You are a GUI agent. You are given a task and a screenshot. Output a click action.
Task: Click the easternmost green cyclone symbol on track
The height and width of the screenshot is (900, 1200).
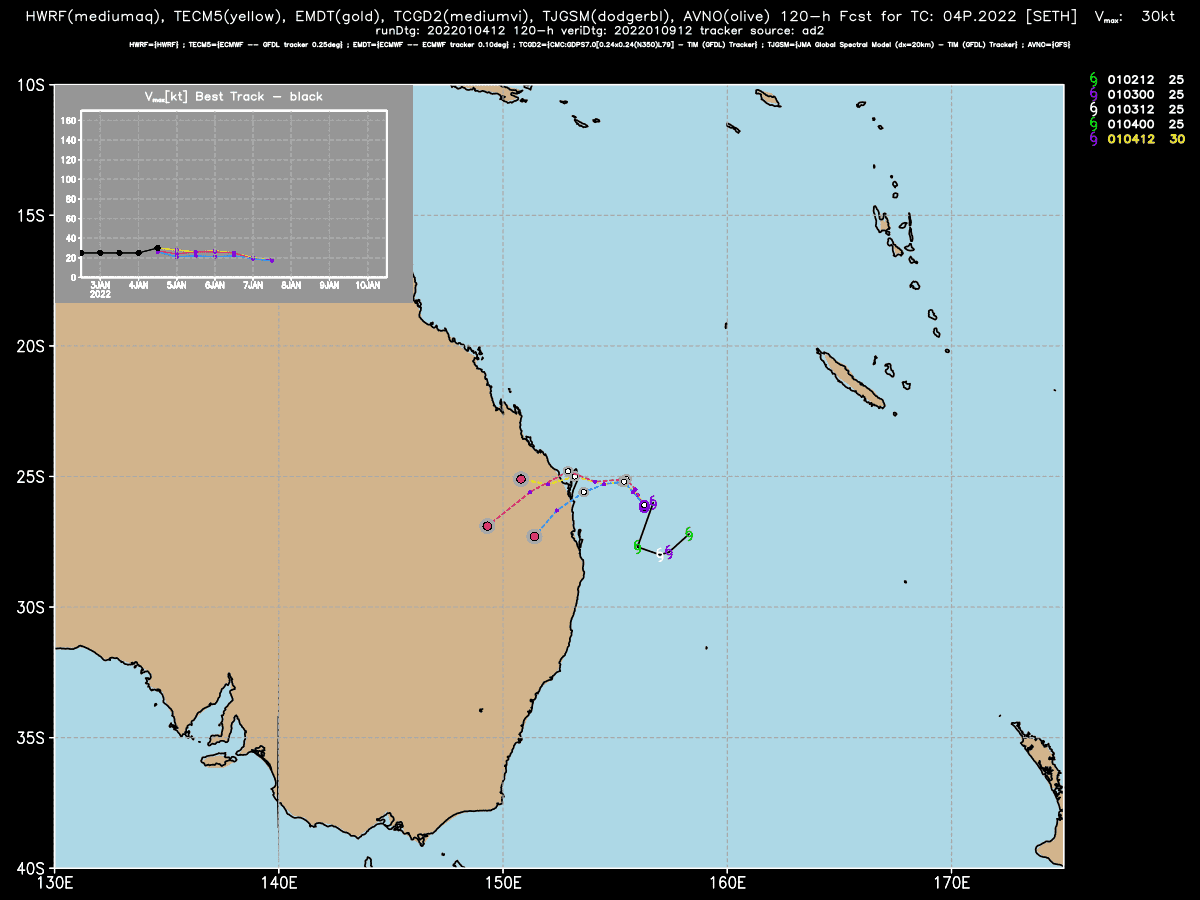pos(689,535)
